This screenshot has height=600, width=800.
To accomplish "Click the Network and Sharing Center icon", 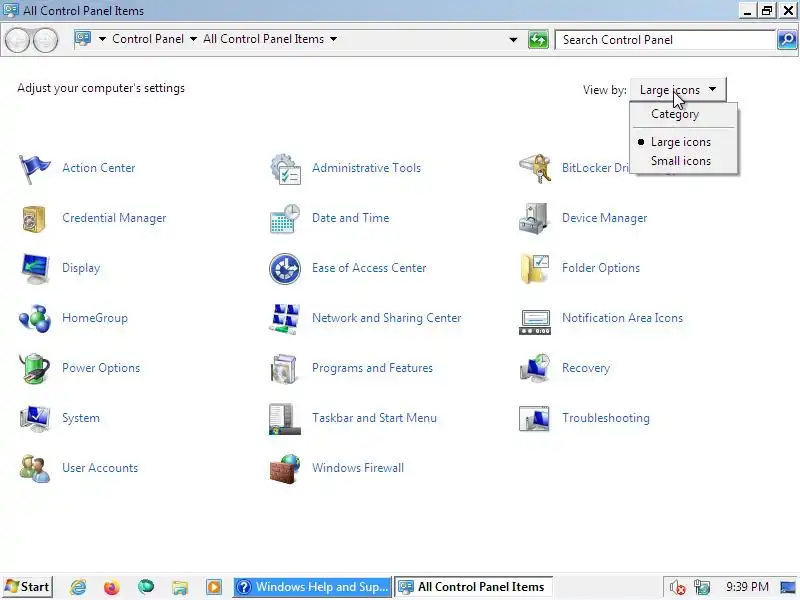I will 284,319.
